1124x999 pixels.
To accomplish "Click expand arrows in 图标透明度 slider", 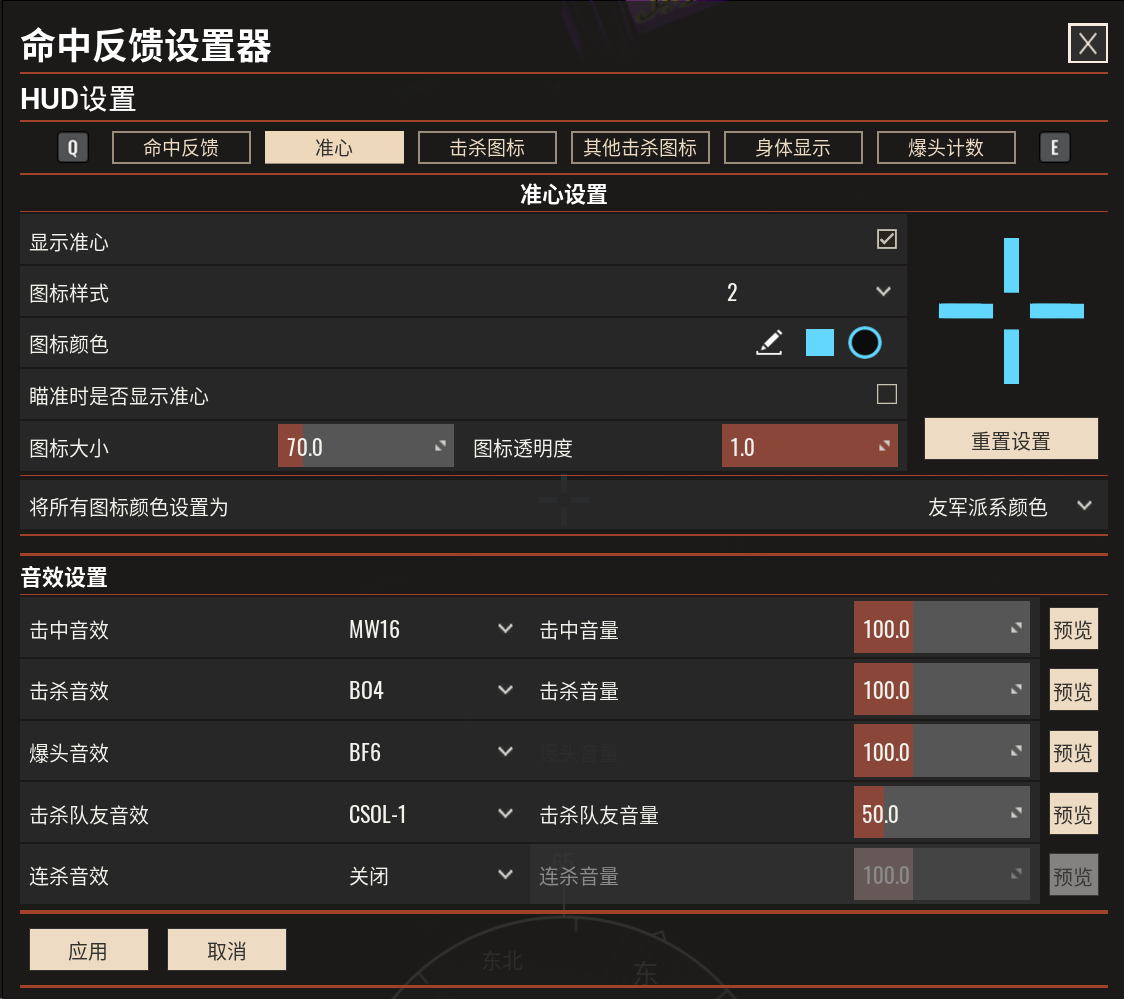I will pos(885,446).
